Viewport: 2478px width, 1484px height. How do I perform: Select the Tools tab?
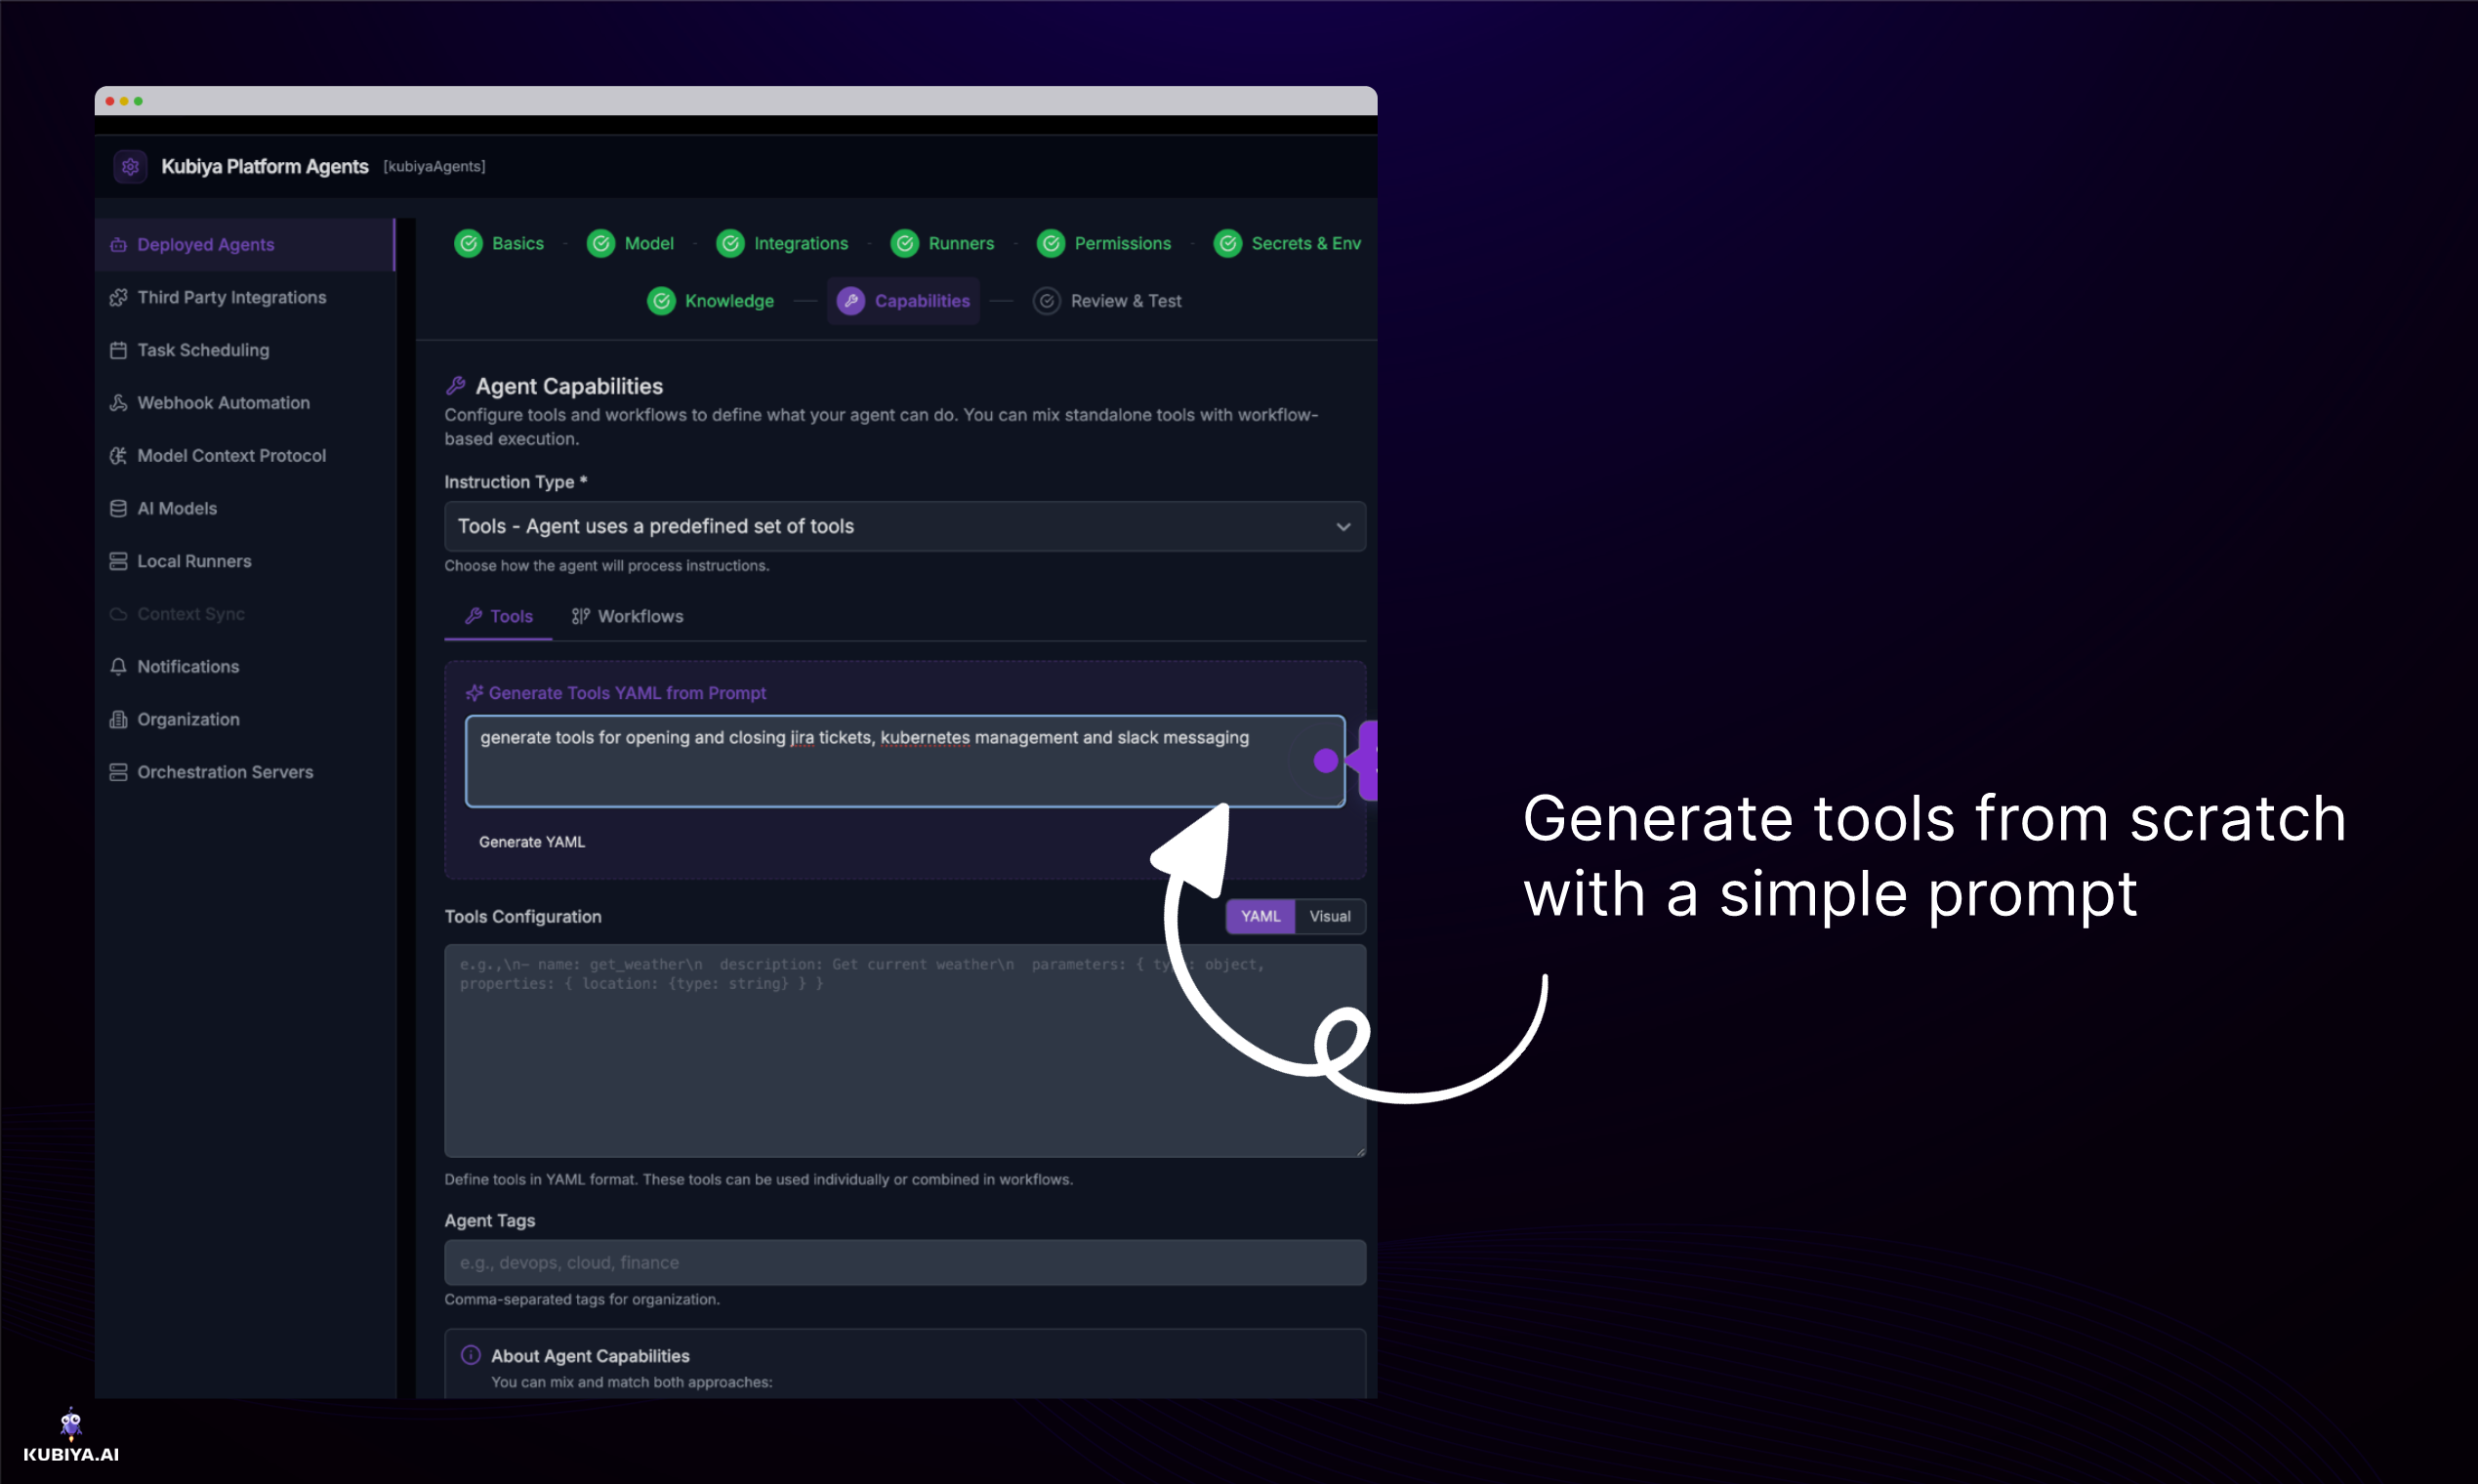[x=499, y=616]
